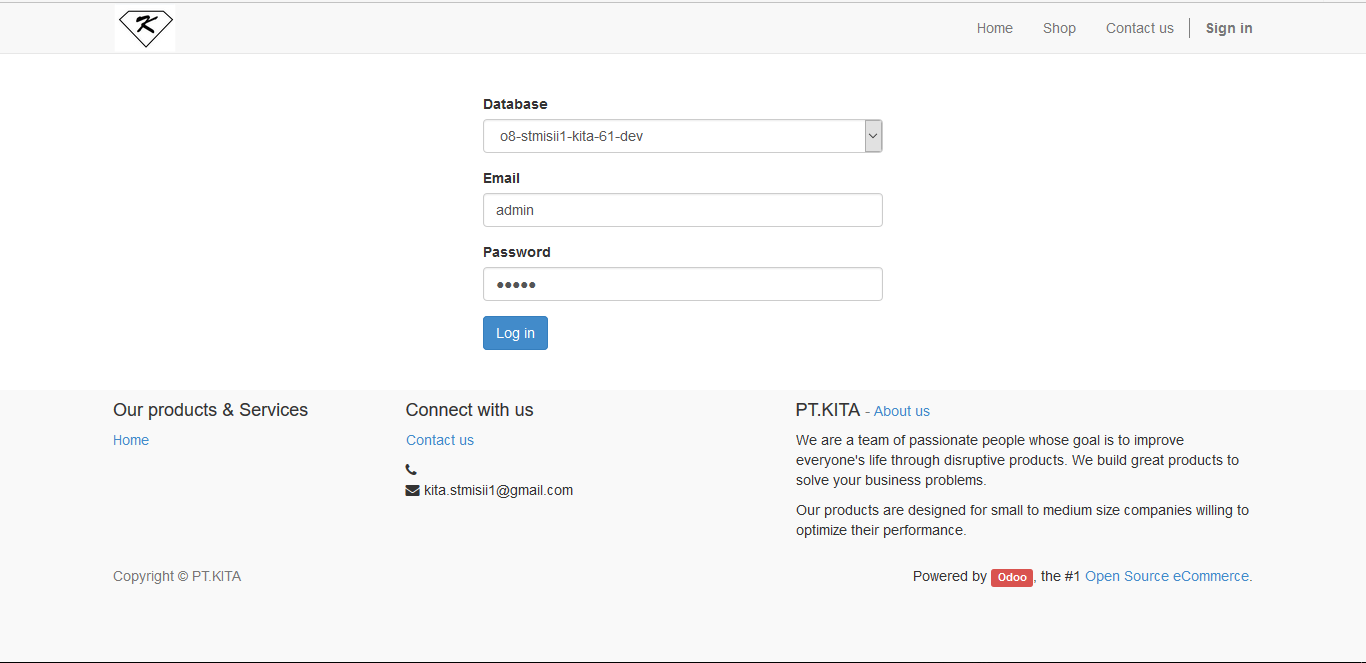The height and width of the screenshot is (663, 1366).
Task: Open the Open Source eCommerce link
Action: tap(1166, 576)
